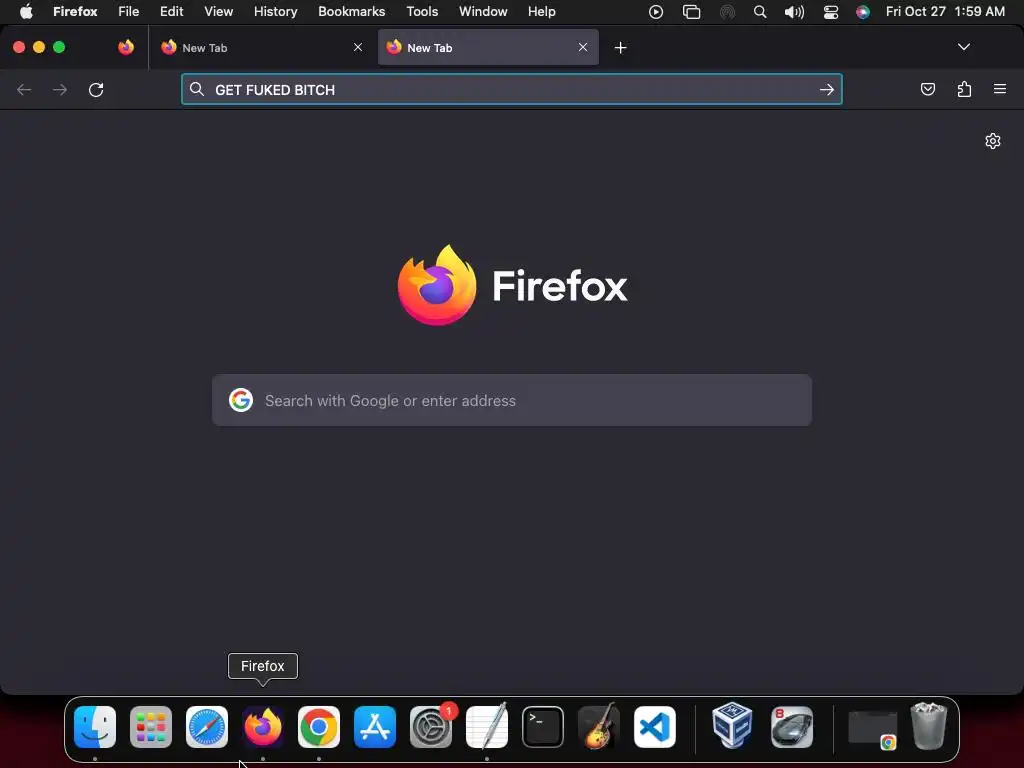
Task: Go forward using the forward arrow
Action: [x=59, y=89]
